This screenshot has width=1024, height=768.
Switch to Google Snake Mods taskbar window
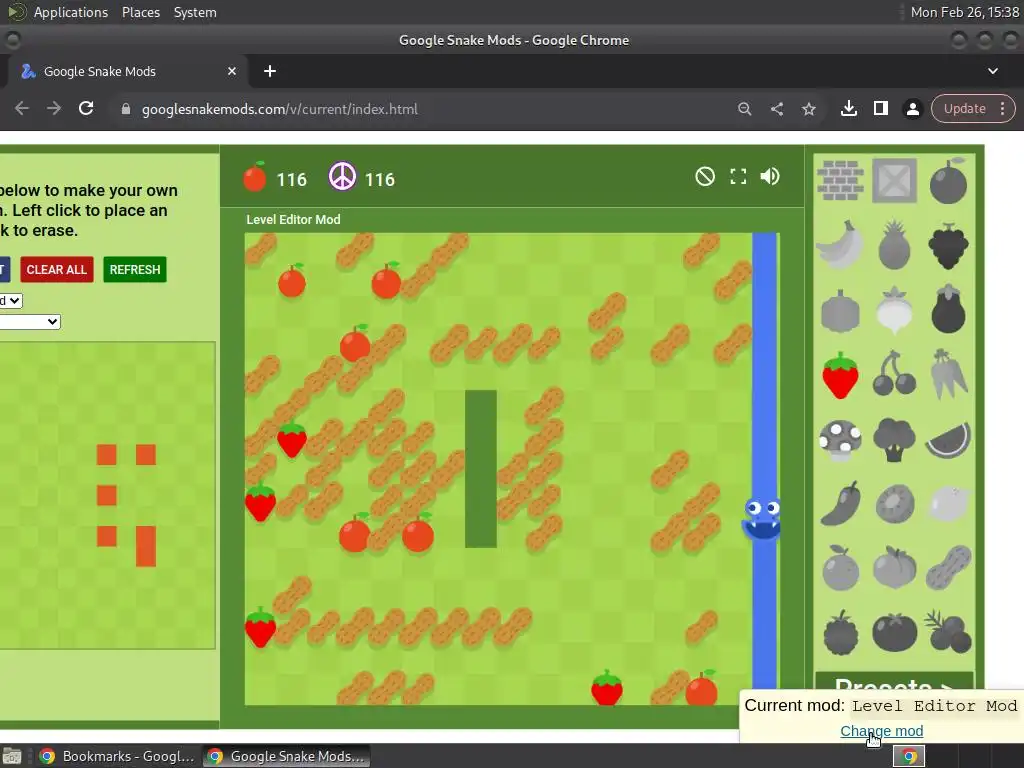pos(286,756)
